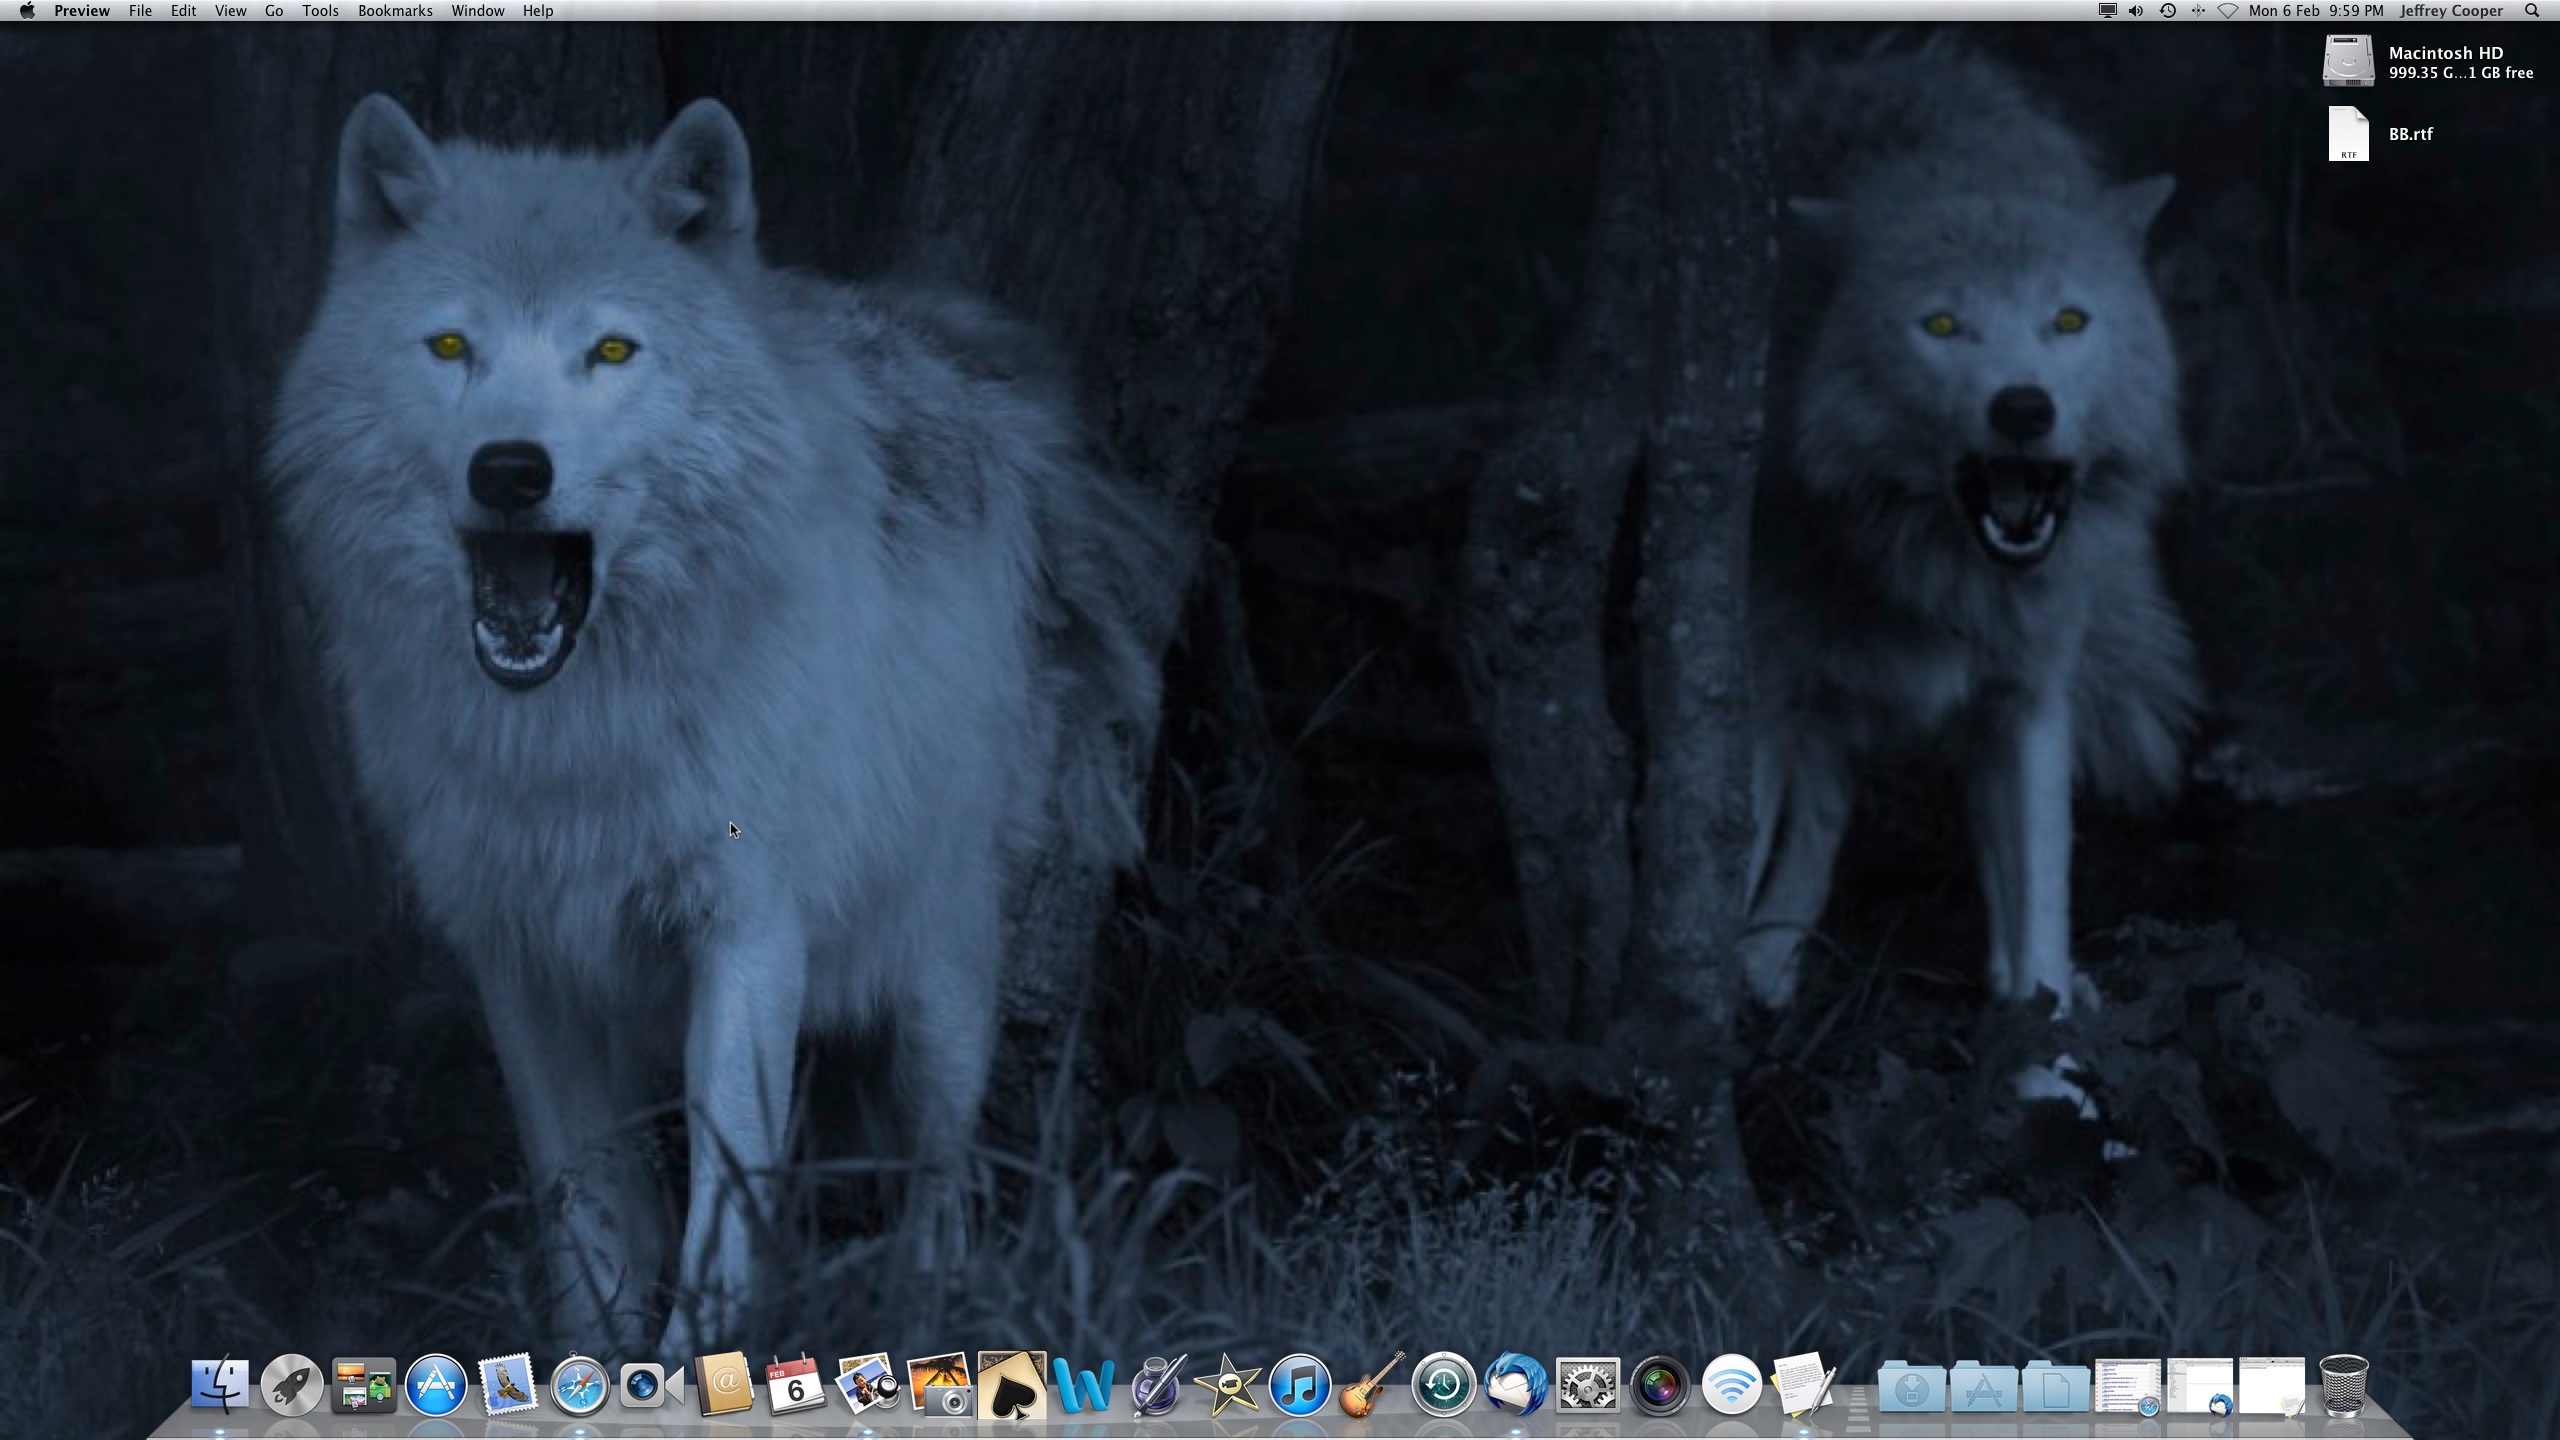Screen dimensions: 2560x1440
Task: Restore minimized TextEdit window from Dock
Action: 2272,1386
